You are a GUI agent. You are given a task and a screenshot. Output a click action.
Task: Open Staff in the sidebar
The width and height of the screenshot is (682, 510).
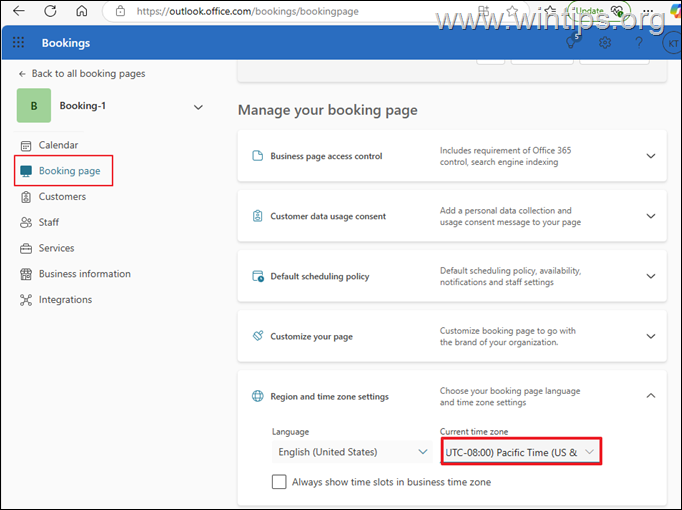(x=49, y=222)
